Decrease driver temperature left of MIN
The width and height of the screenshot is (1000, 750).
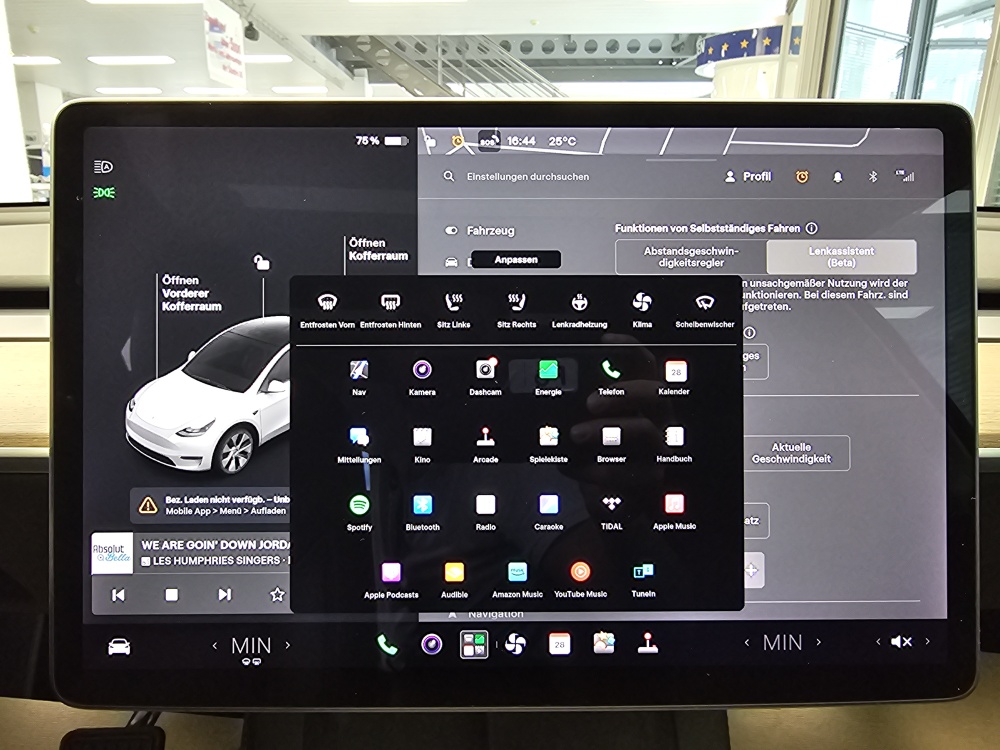(214, 645)
